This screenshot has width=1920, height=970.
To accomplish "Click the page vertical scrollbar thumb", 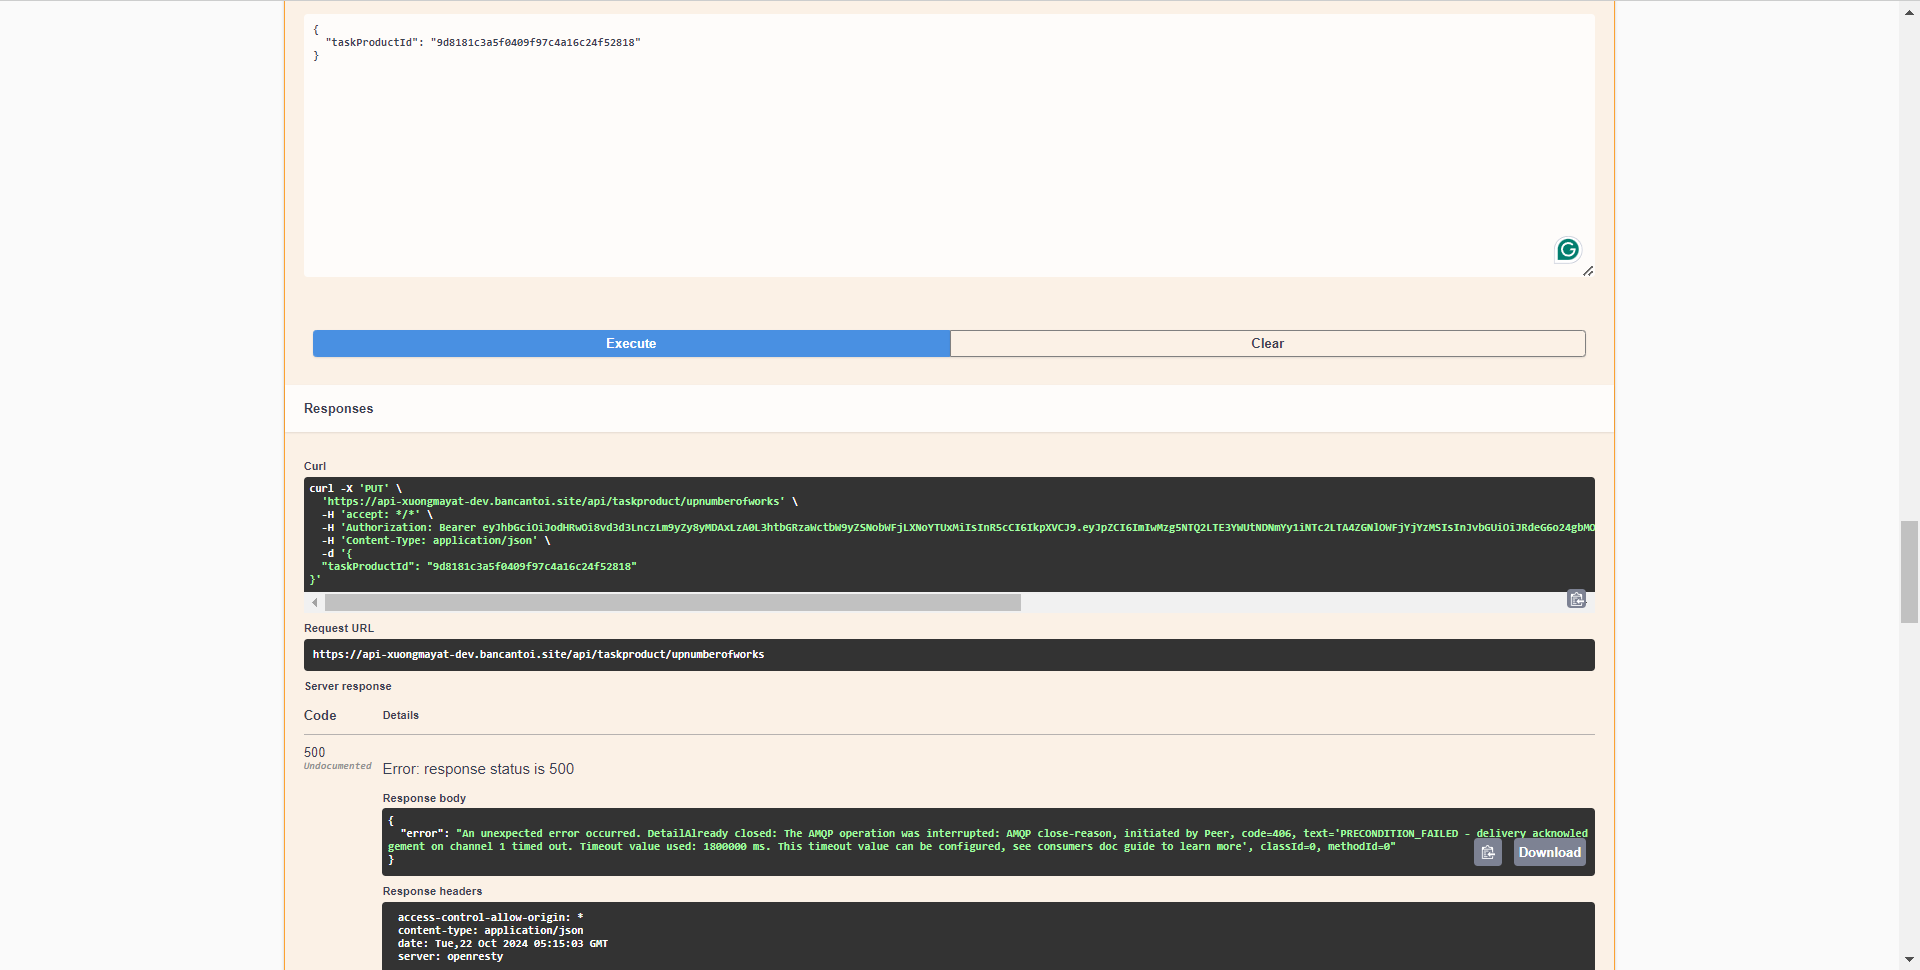I will click(x=1909, y=571).
